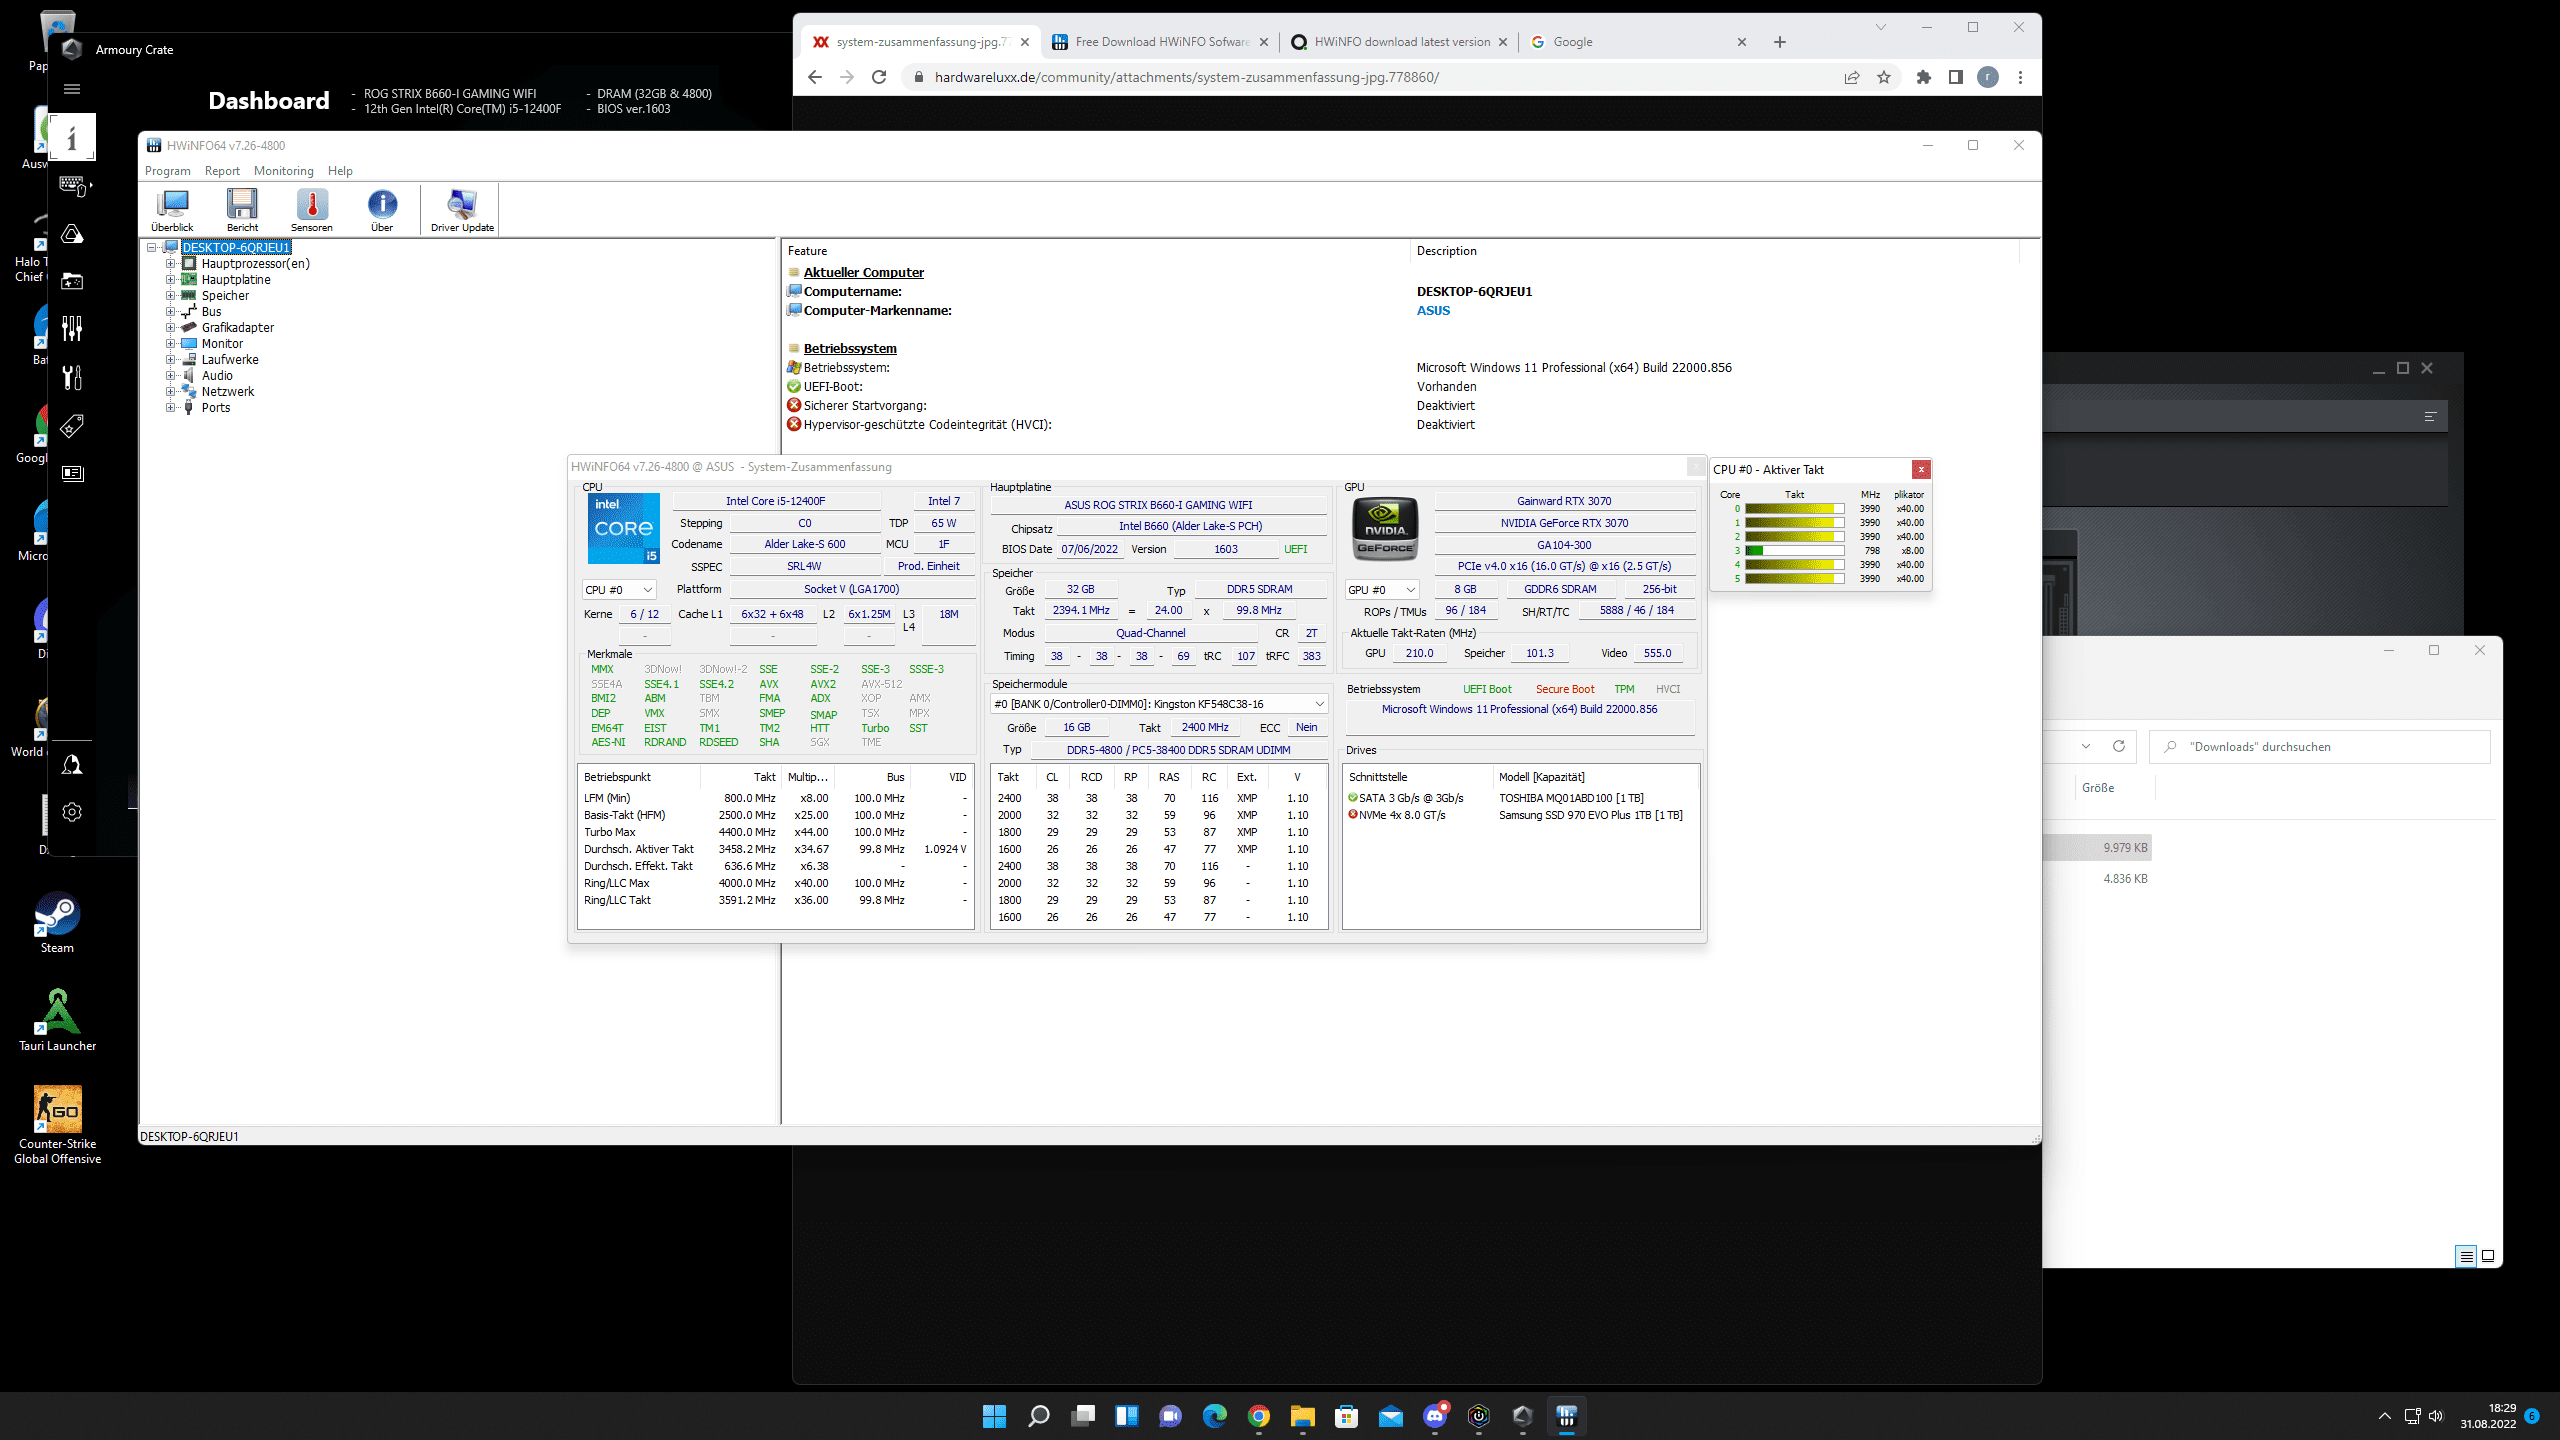Open Microsoft Edge from the taskbar
The image size is (2560, 1440).
click(1214, 1416)
